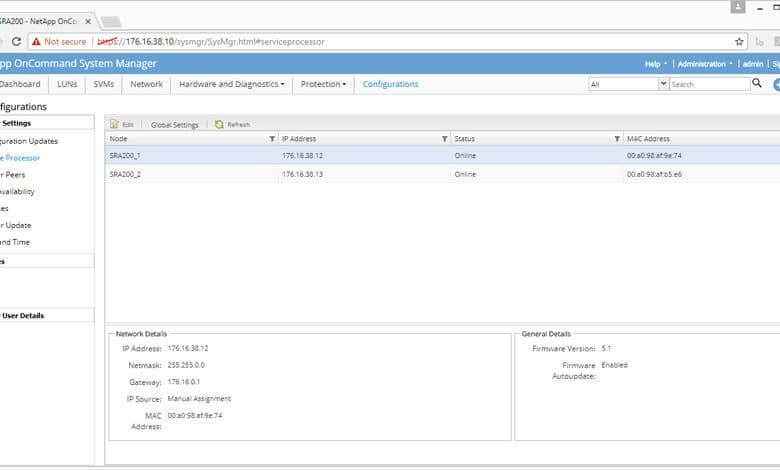
Task: Reload the page with the browser refresh icon
Action: [x=16, y=42]
